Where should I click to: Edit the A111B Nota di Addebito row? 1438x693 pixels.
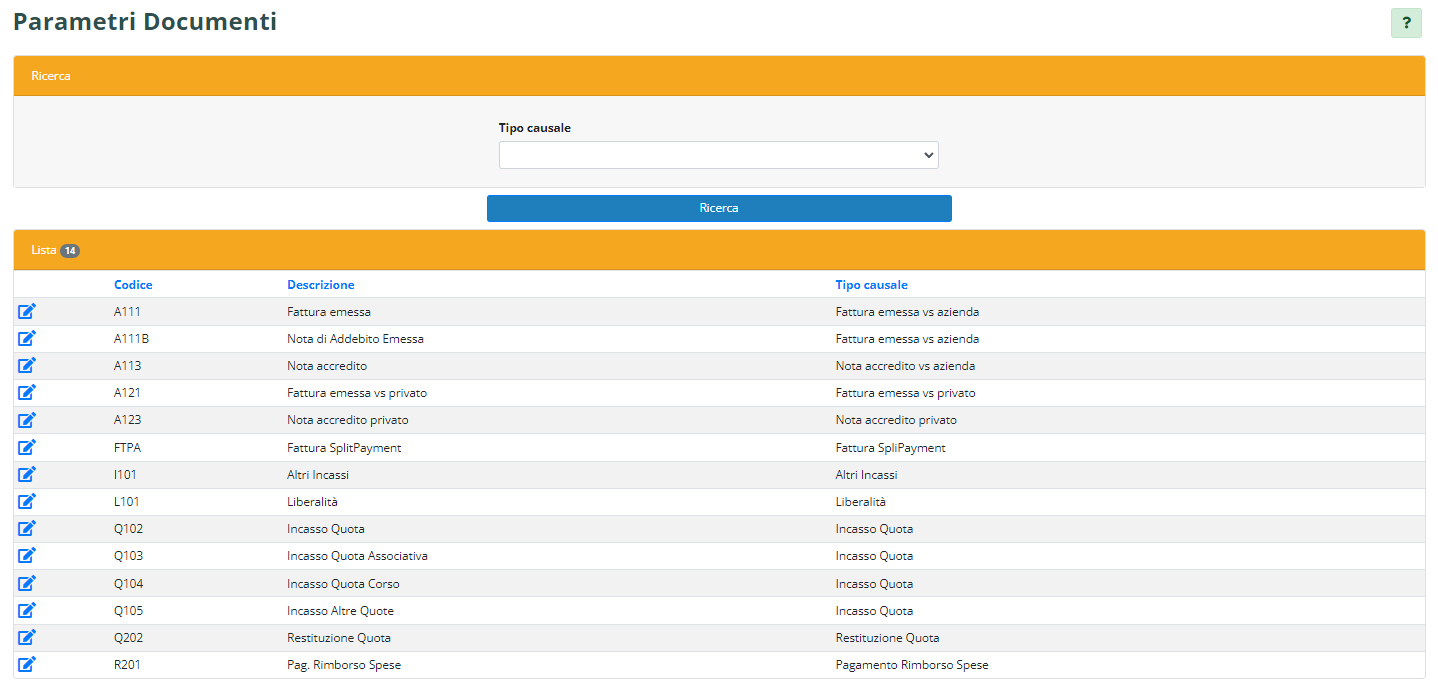pyautogui.click(x=27, y=338)
